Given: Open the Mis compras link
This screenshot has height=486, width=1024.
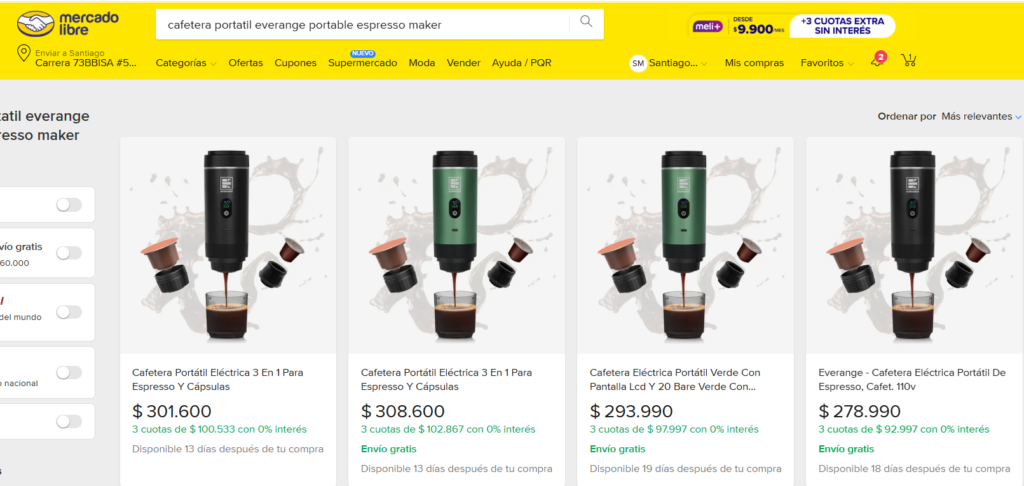Looking at the screenshot, I should click(x=754, y=63).
